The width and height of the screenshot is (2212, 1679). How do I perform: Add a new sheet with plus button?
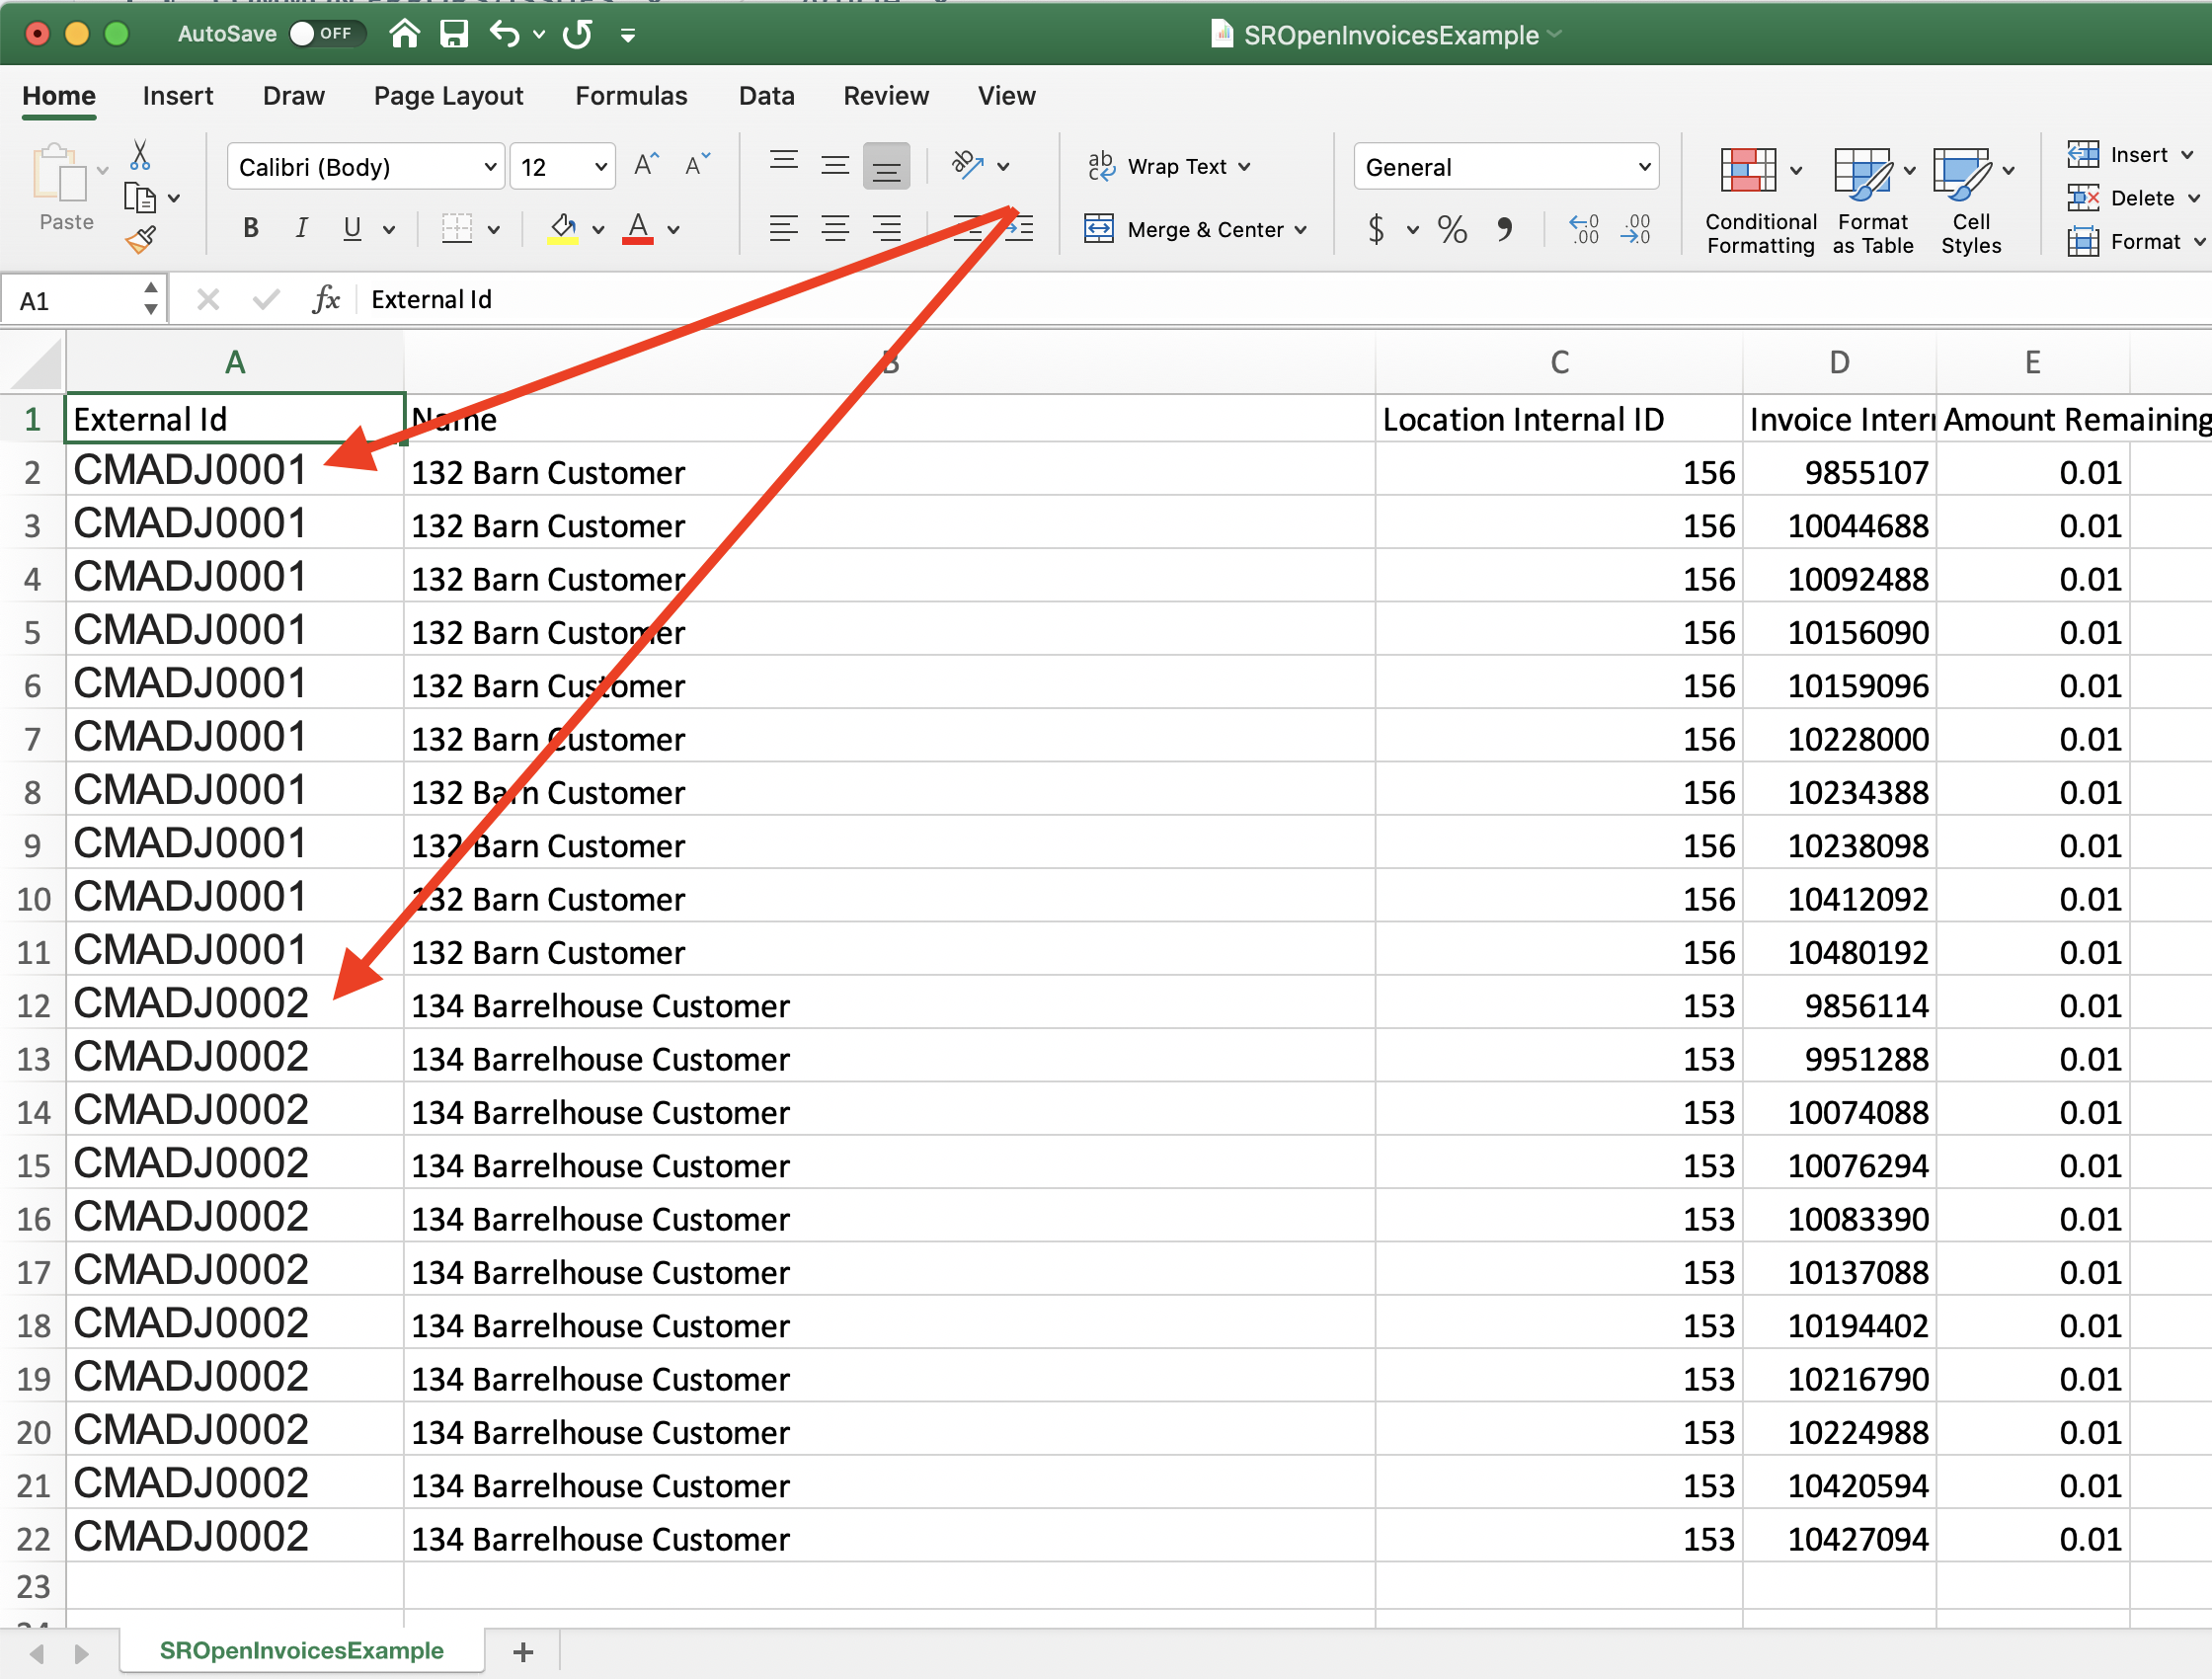pos(523,1652)
